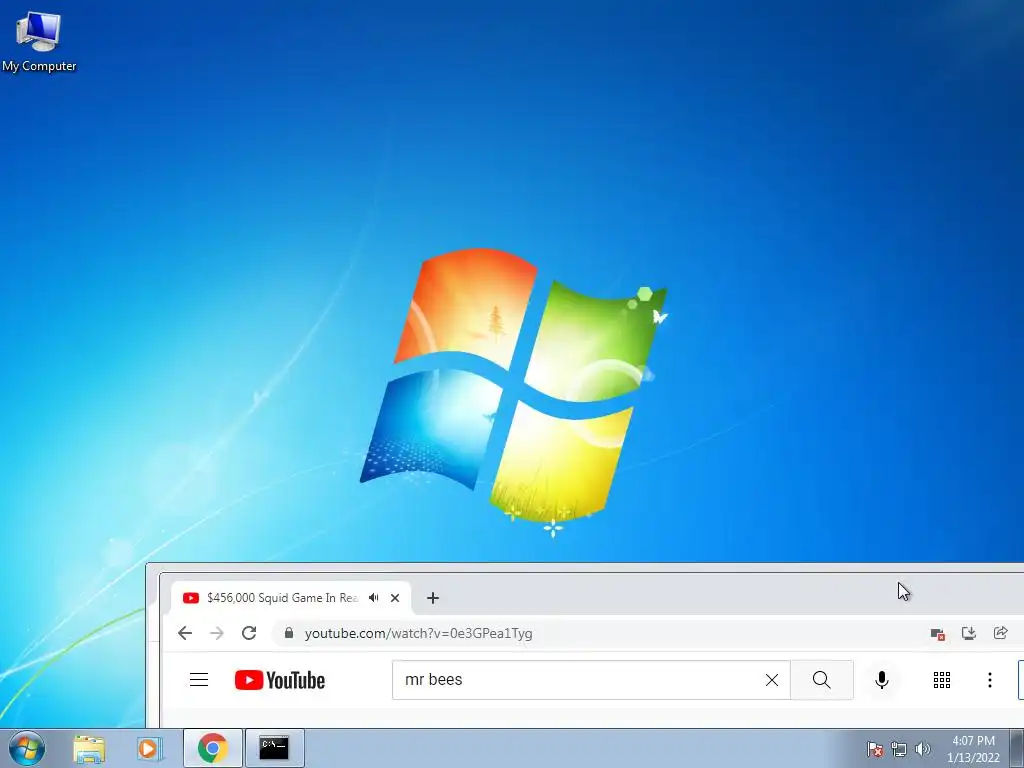
Task: Click the Chrome forward arrow
Action: (x=217, y=633)
